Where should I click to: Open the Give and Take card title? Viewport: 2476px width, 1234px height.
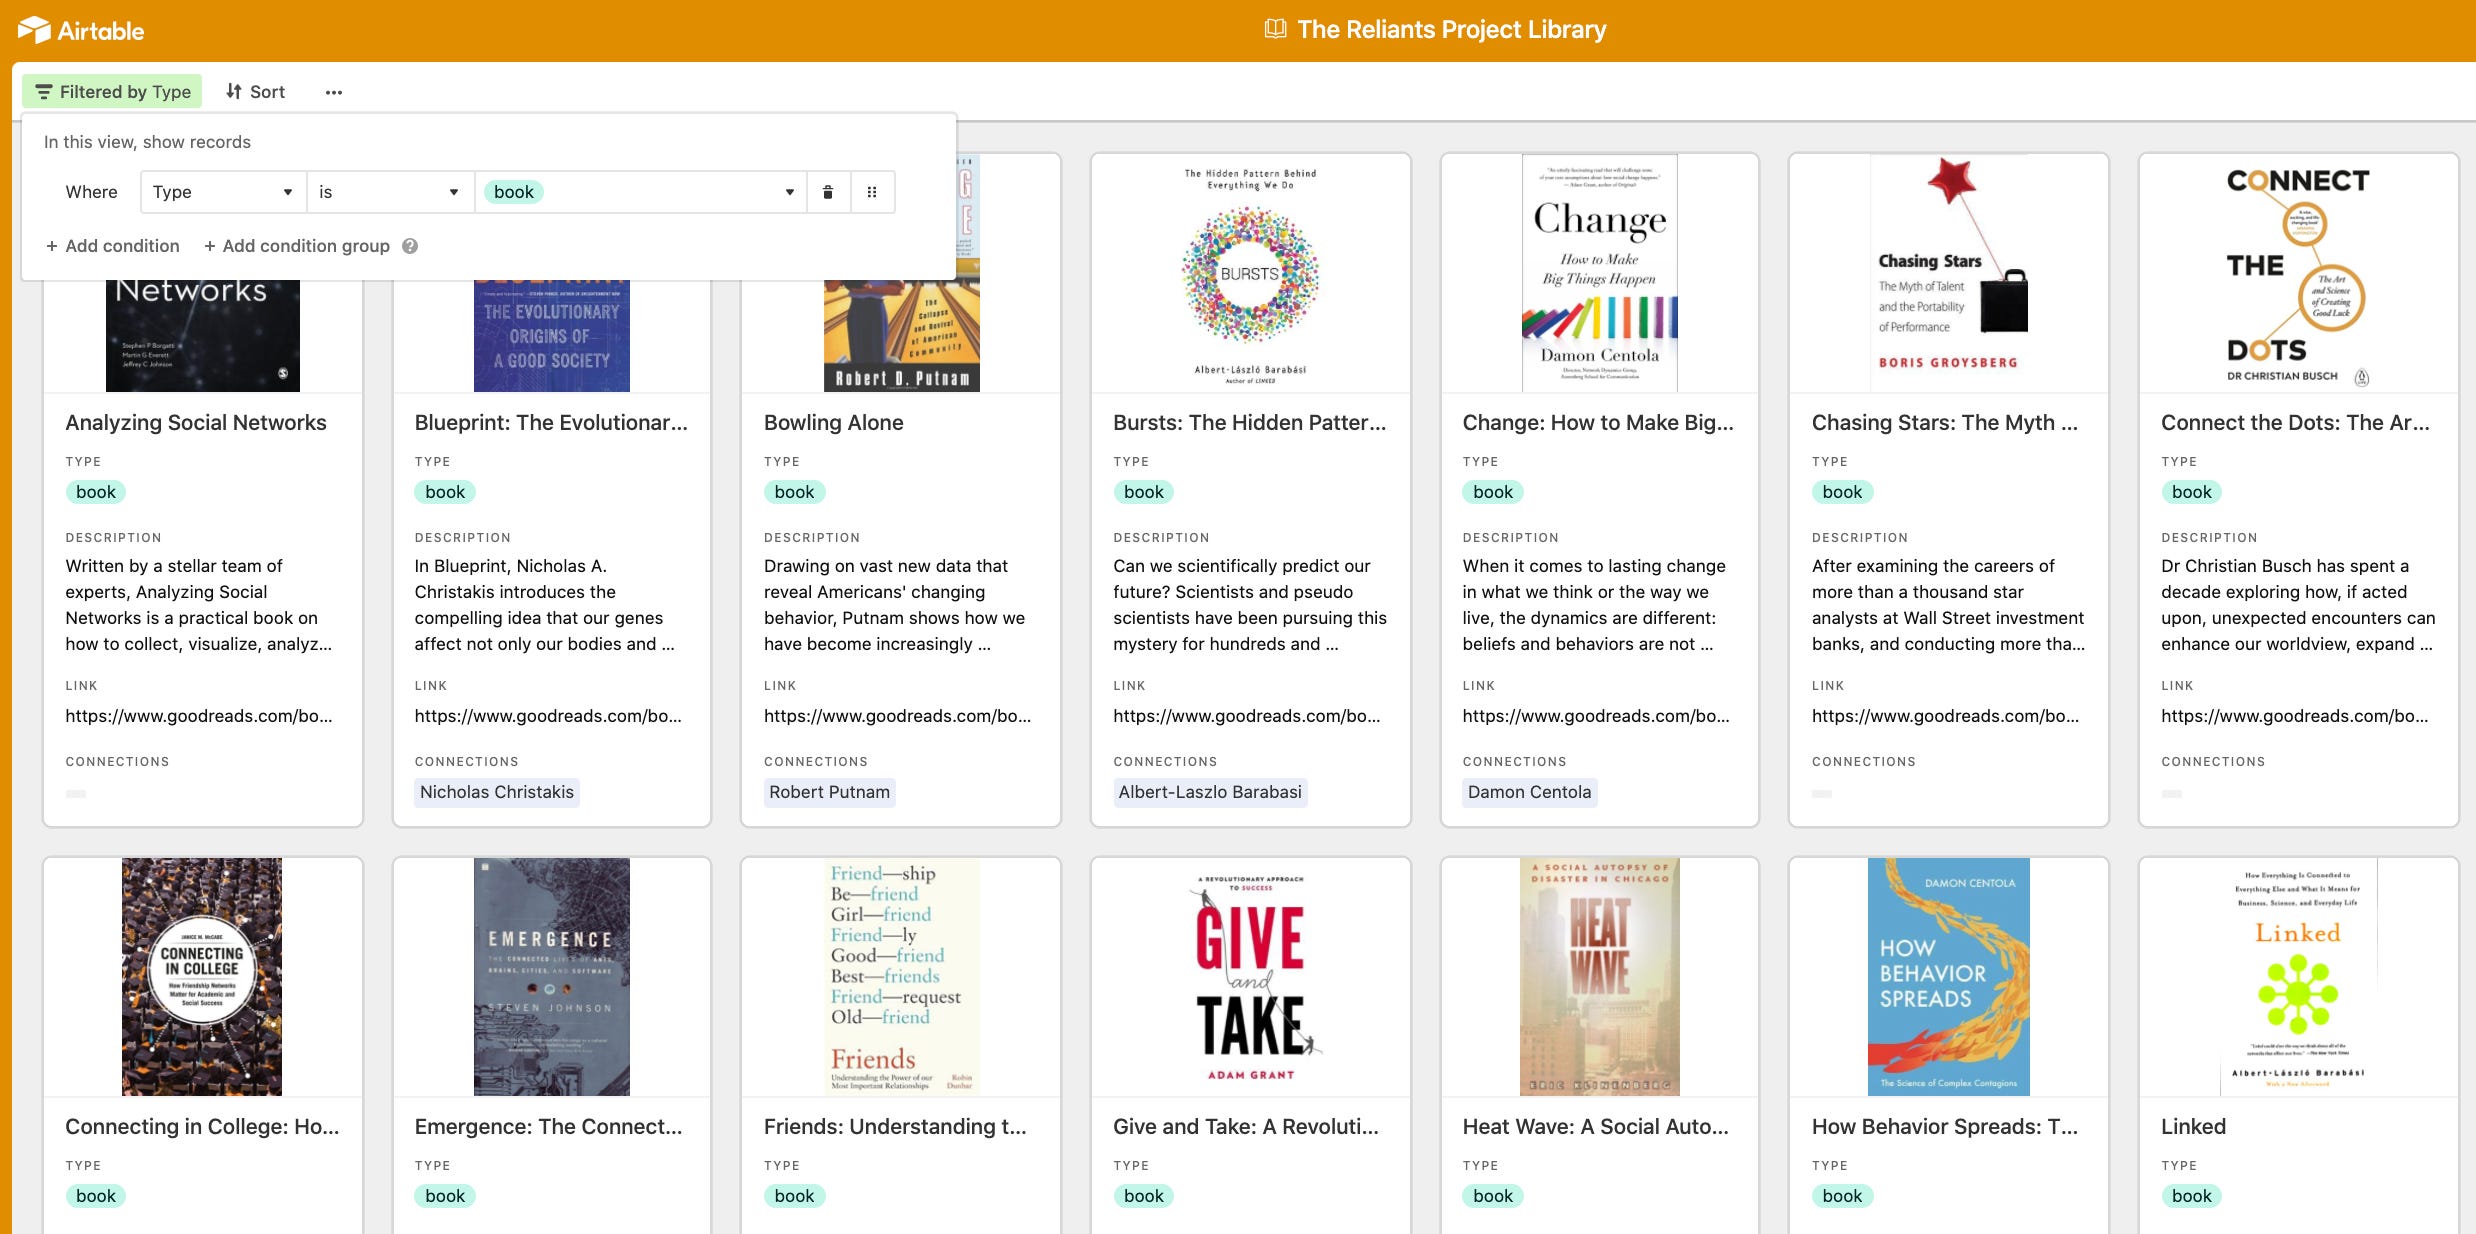click(1246, 1127)
